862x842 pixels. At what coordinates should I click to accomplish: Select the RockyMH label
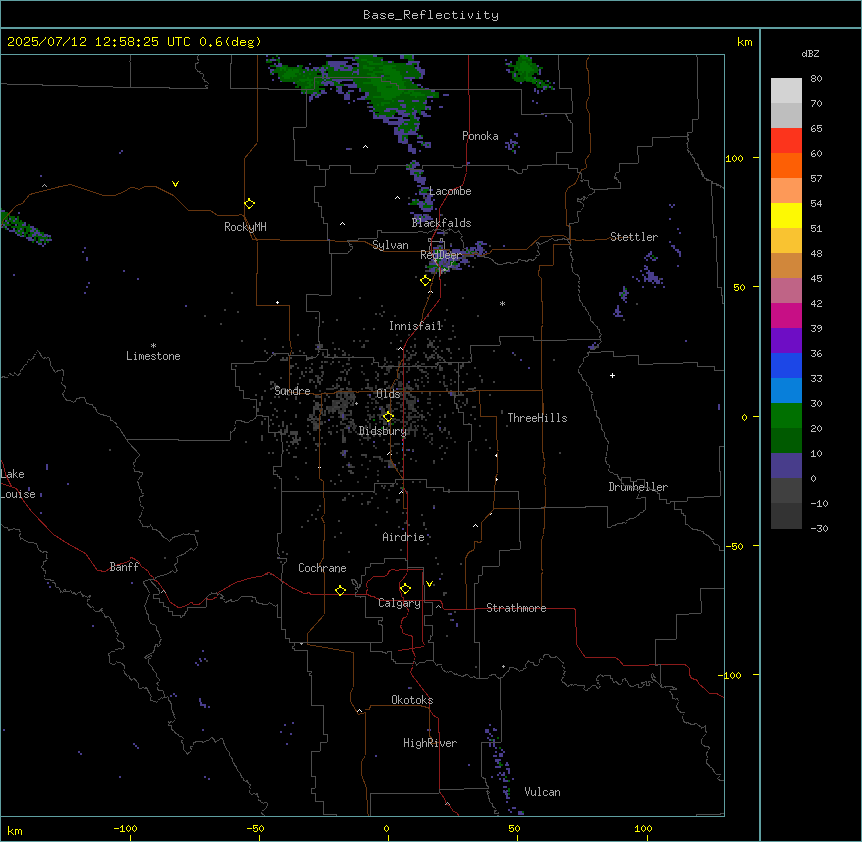[x=245, y=227]
